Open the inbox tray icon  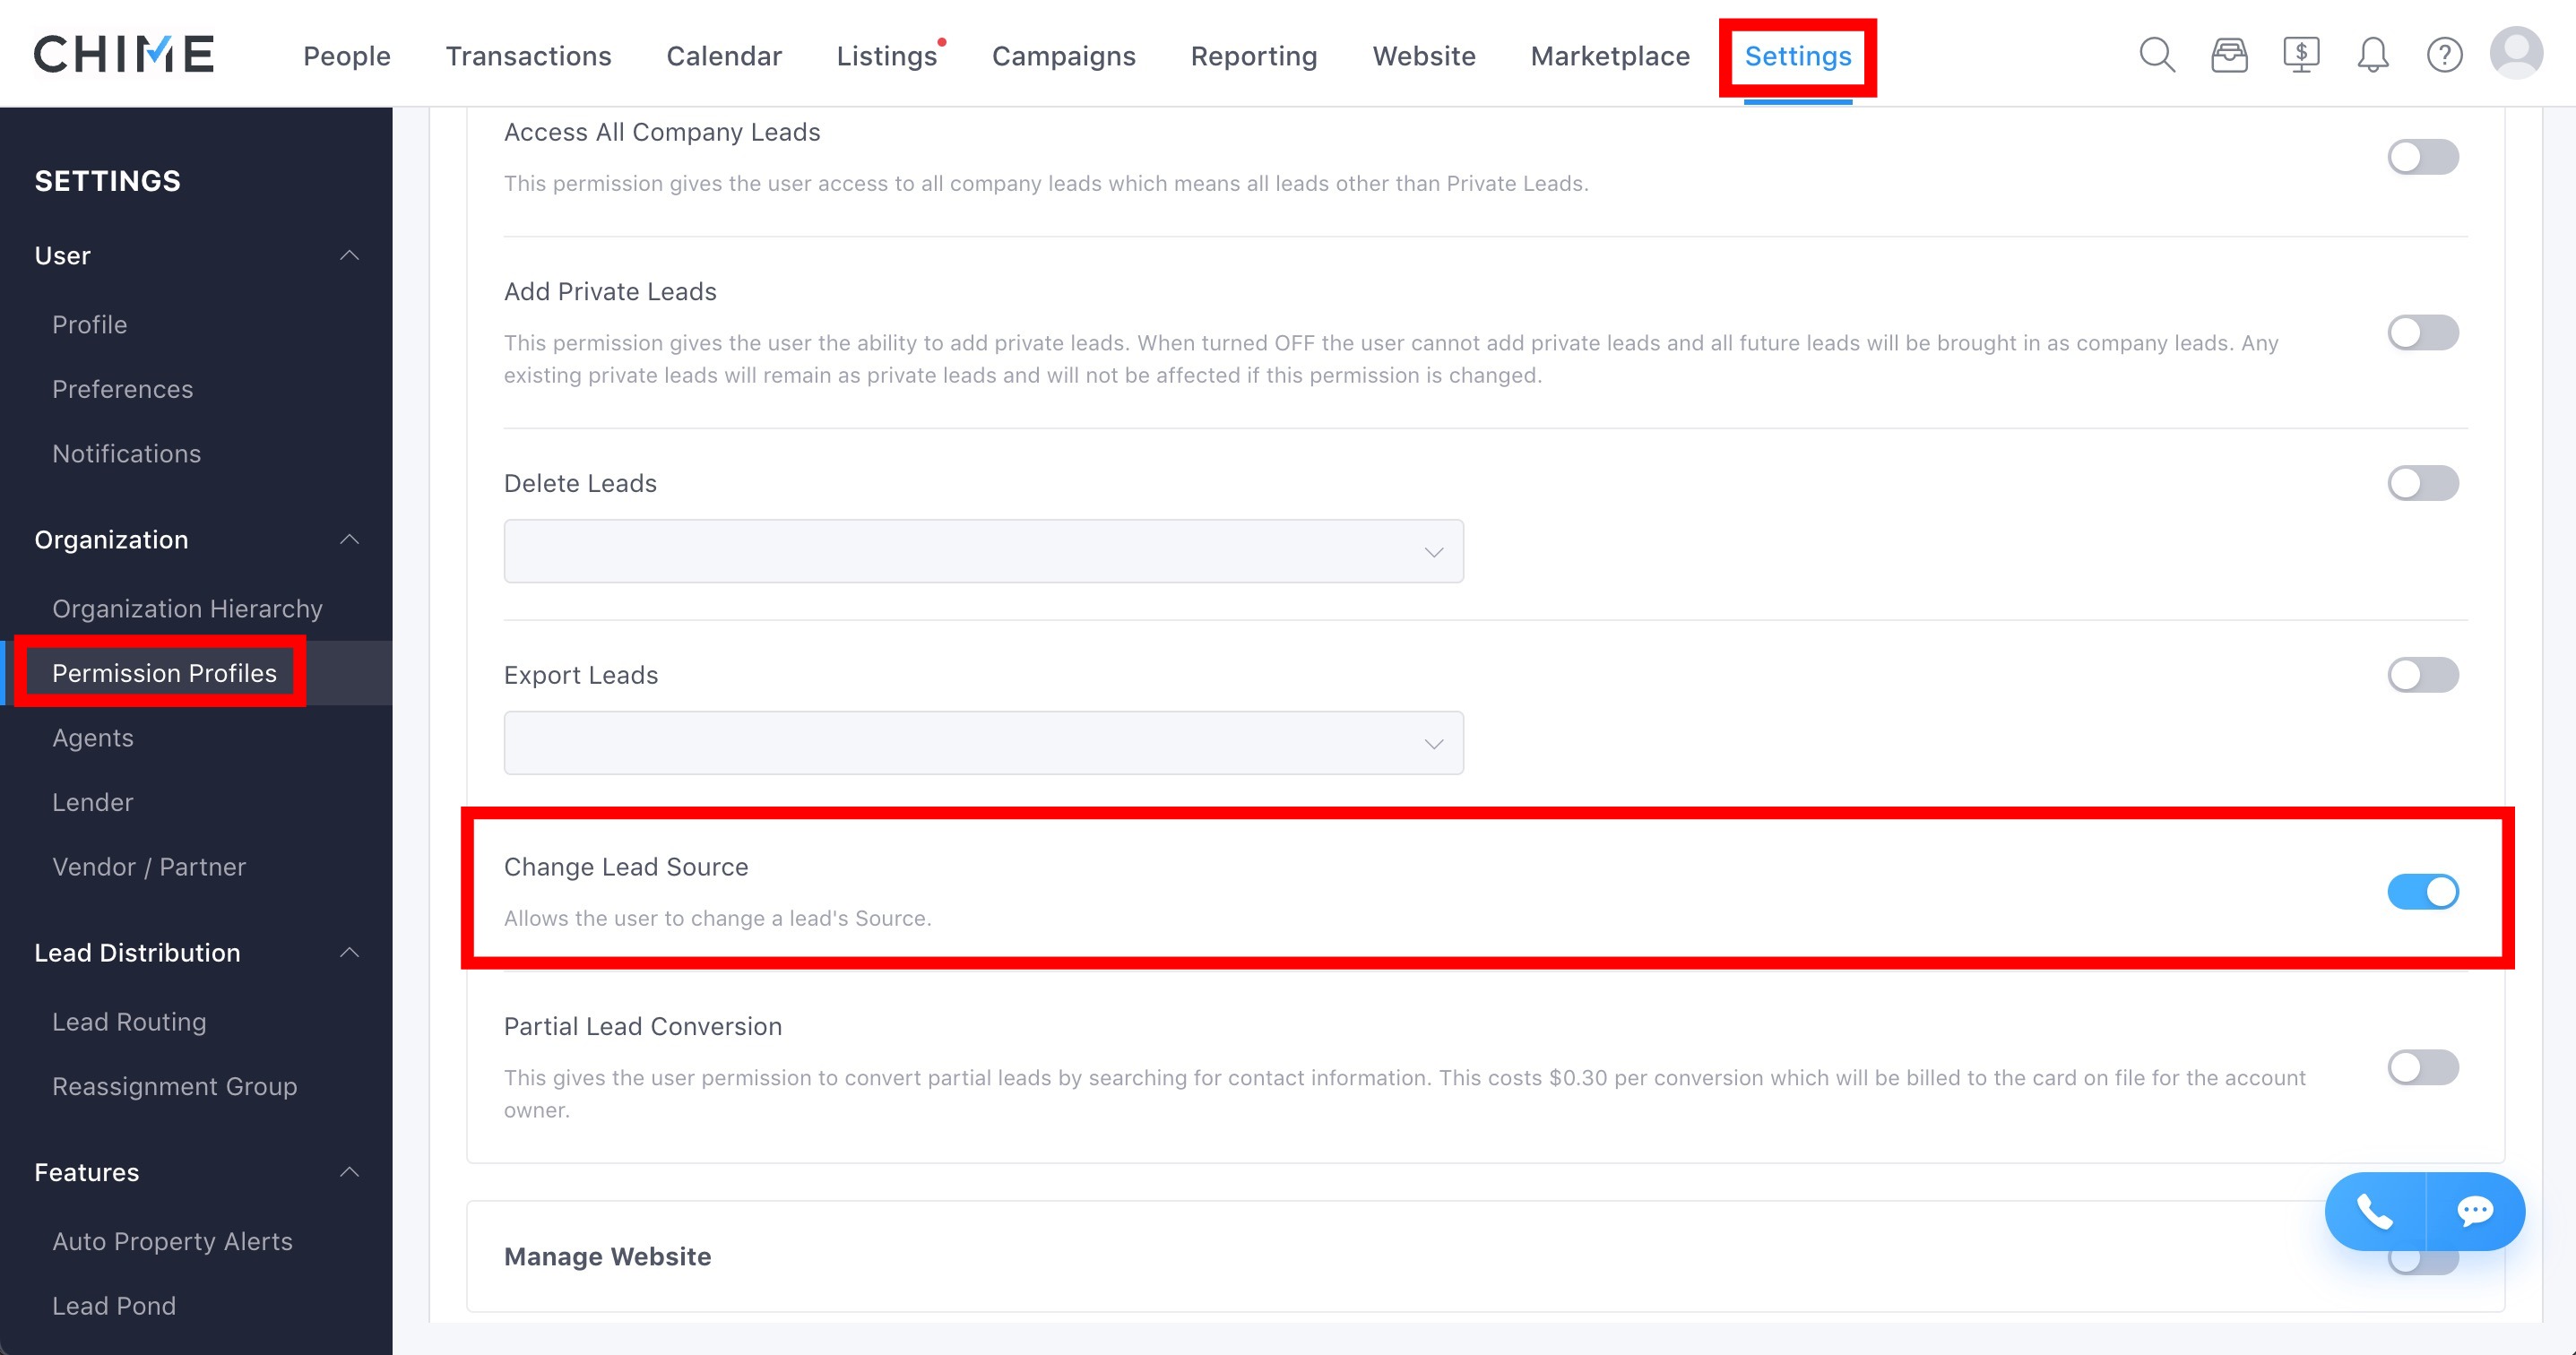click(2229, 55)
